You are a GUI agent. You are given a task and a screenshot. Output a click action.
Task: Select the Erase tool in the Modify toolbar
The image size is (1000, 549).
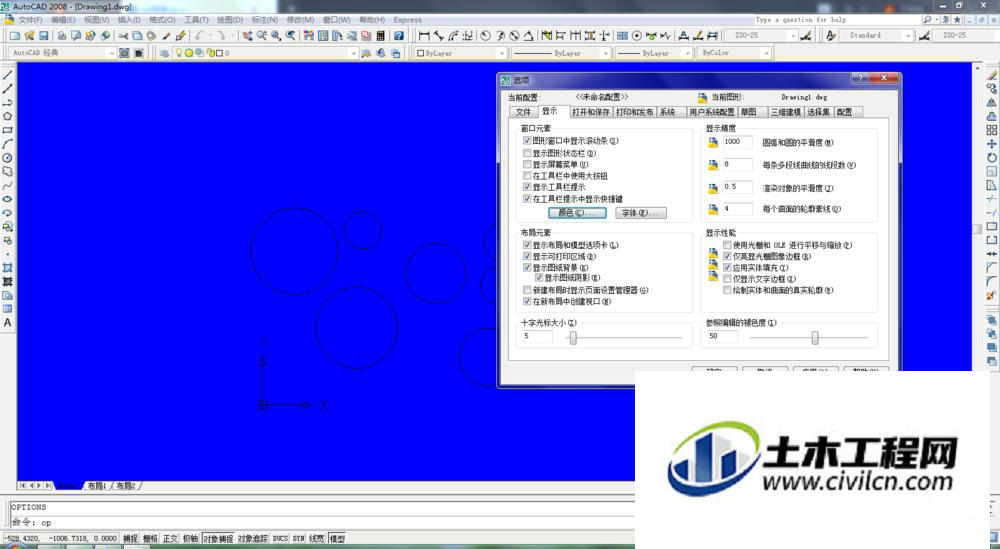[992, 75]
